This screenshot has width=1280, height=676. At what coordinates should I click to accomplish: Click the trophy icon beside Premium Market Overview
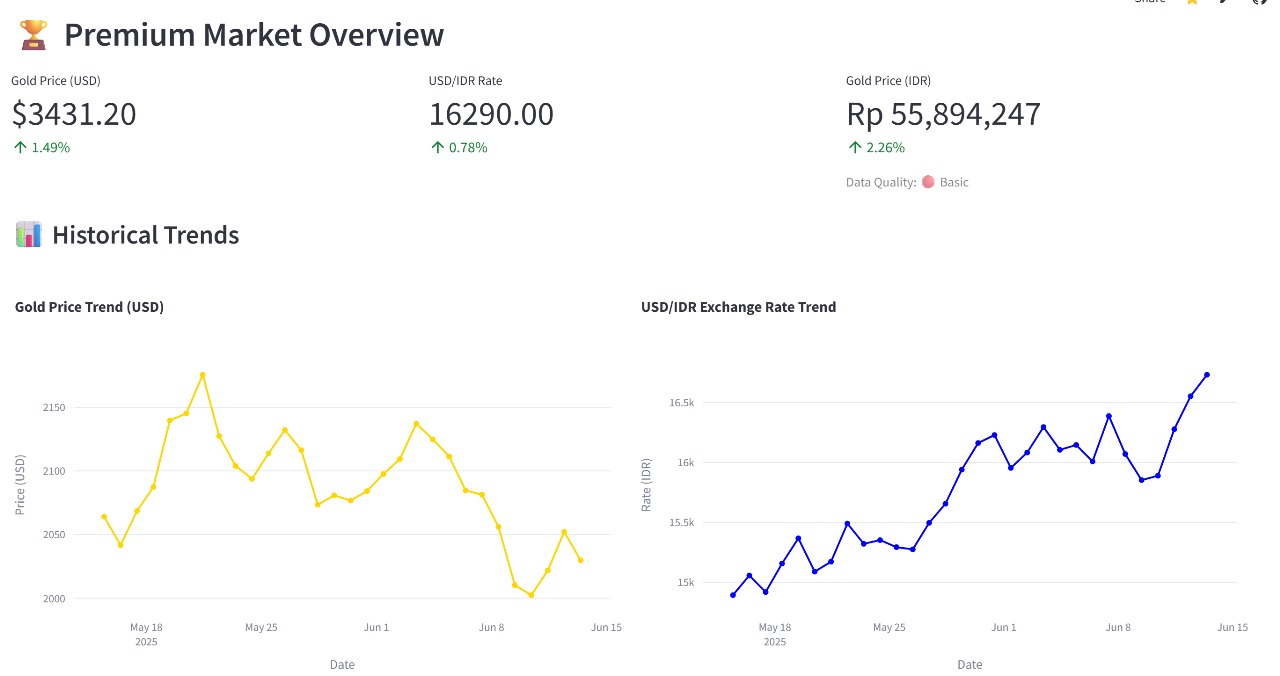(x=33, y=35)
